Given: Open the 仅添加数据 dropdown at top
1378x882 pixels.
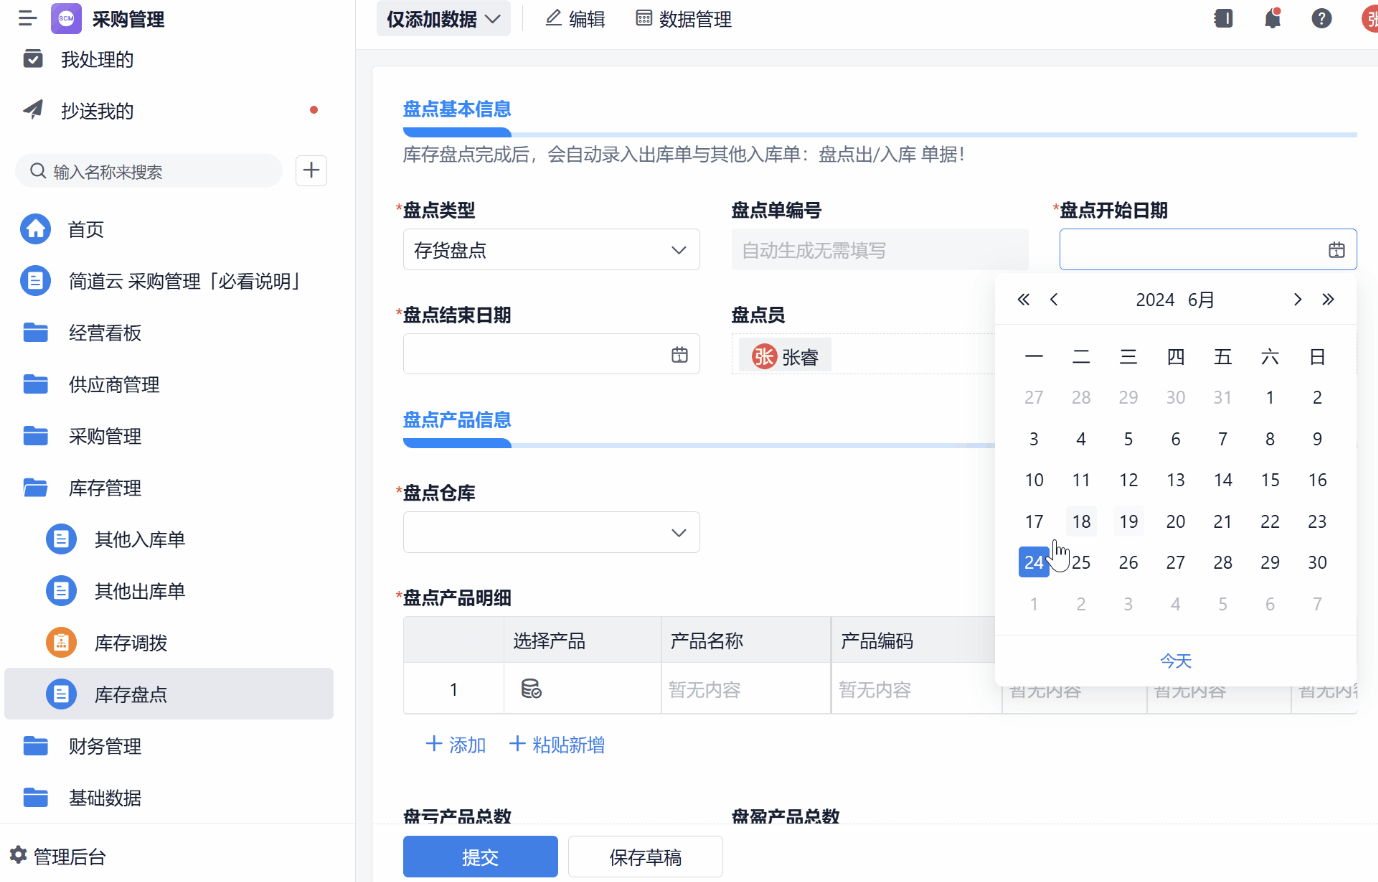Looking at the screenshot, I should pos(443,18).
